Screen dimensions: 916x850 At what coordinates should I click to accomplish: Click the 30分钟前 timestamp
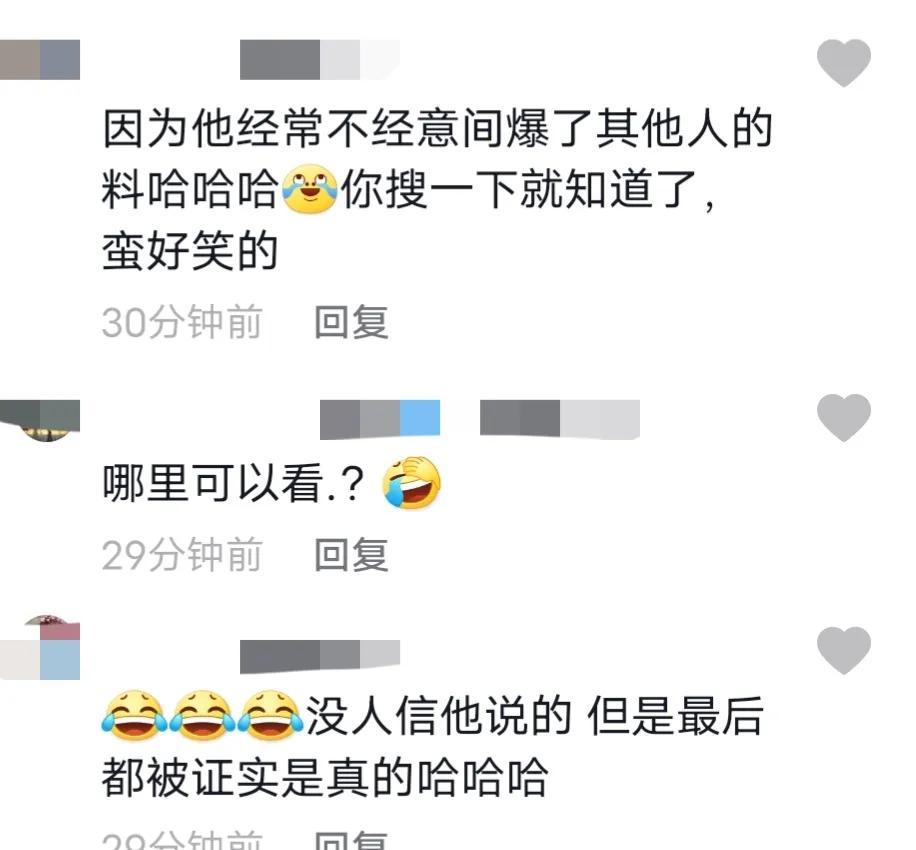(x=182, y=322)
